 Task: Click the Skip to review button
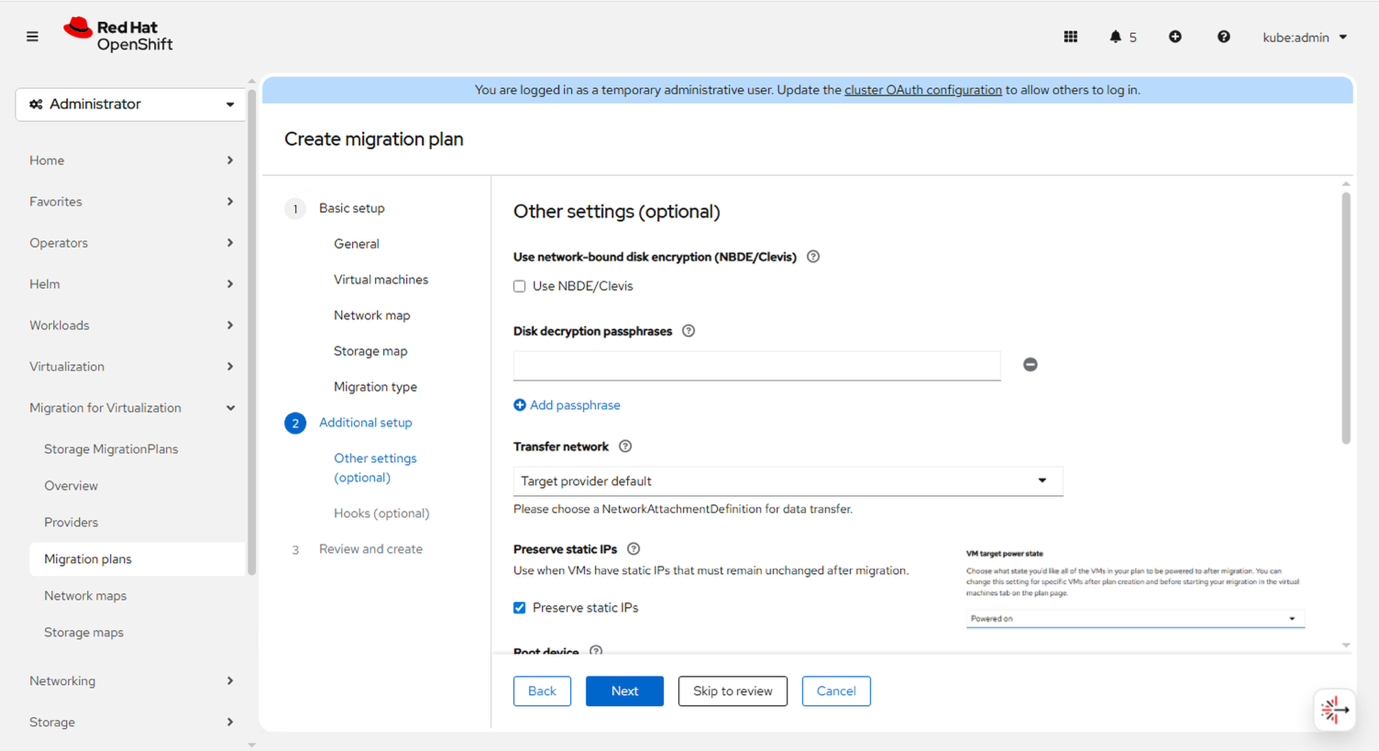(733, 691)
